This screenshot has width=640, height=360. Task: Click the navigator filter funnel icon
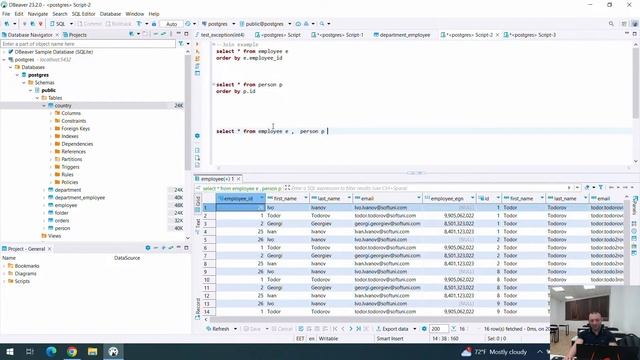[181, 43]
